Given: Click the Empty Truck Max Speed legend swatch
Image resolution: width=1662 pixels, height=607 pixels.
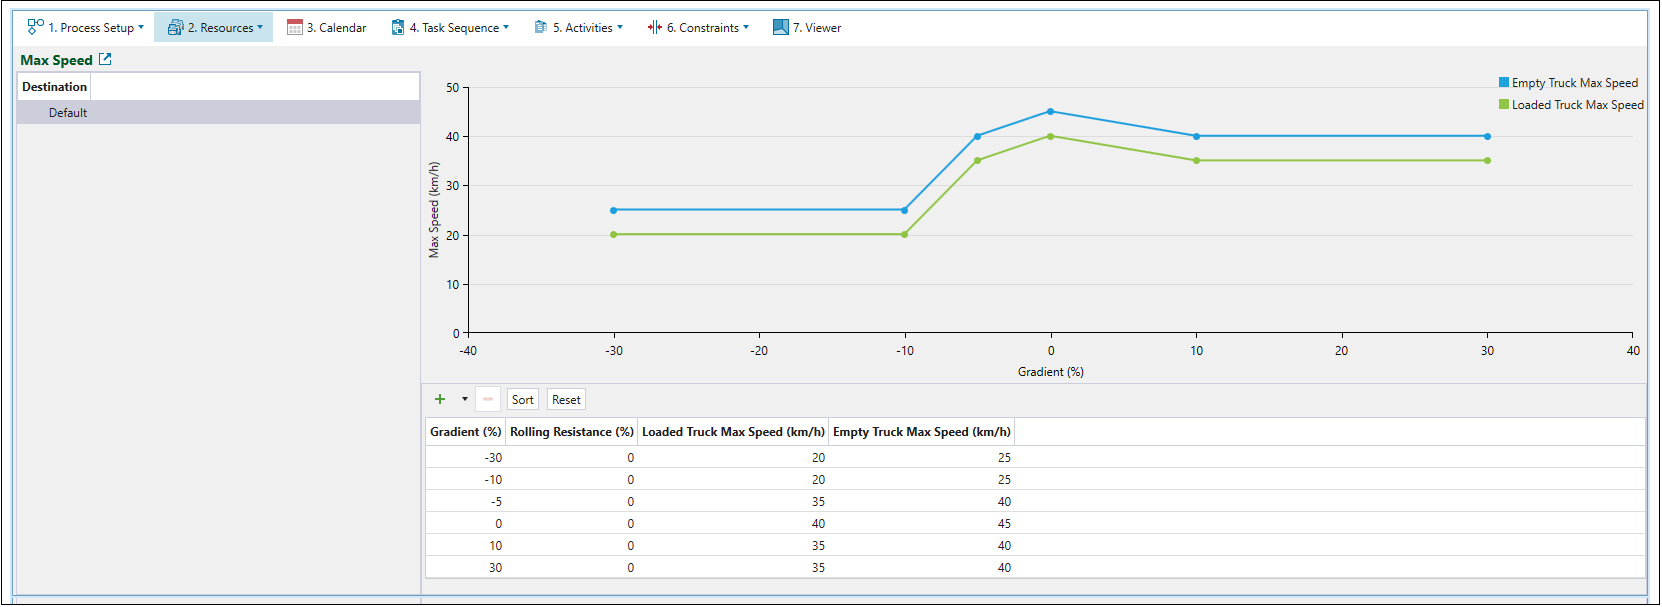Looking at the screenshot, I should 1504,83.
